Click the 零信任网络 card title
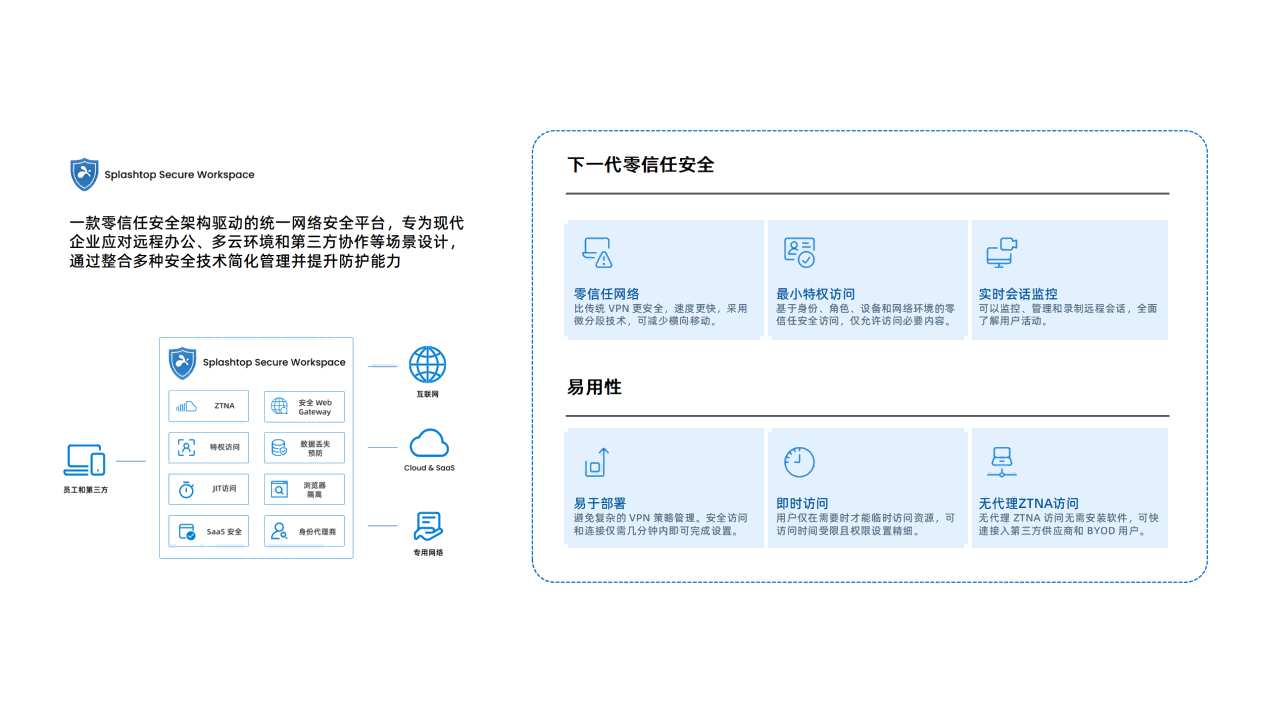The height and width of the screenshot is (713, 1267). (606, 294)
